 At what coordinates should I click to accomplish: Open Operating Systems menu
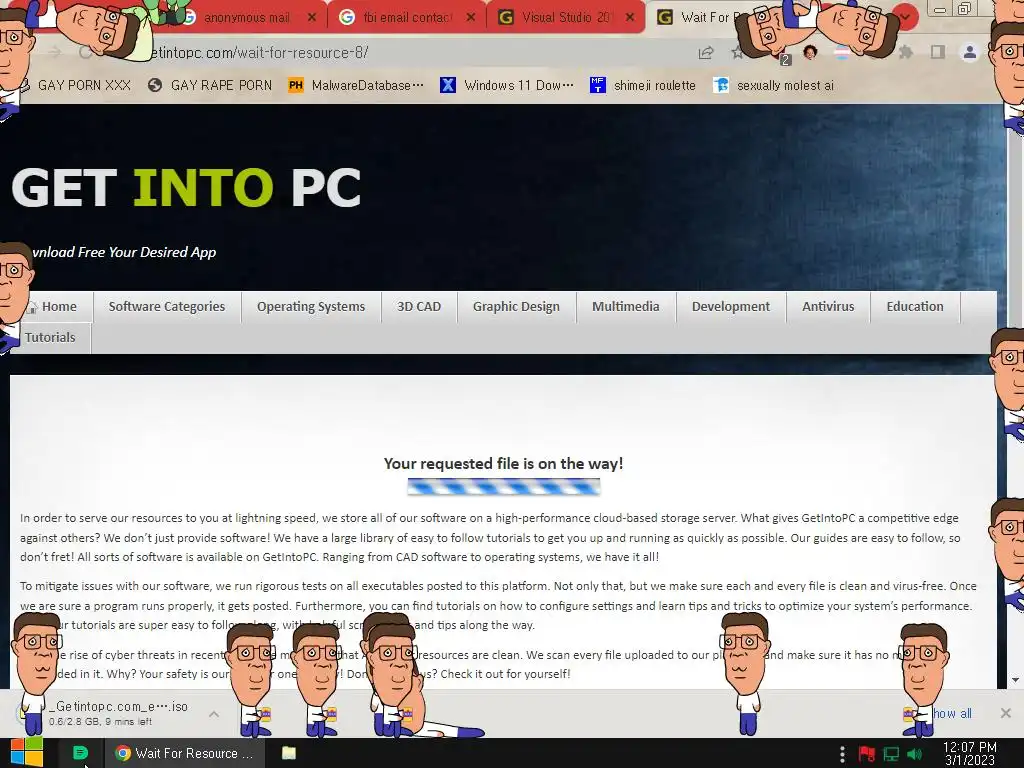311,306
